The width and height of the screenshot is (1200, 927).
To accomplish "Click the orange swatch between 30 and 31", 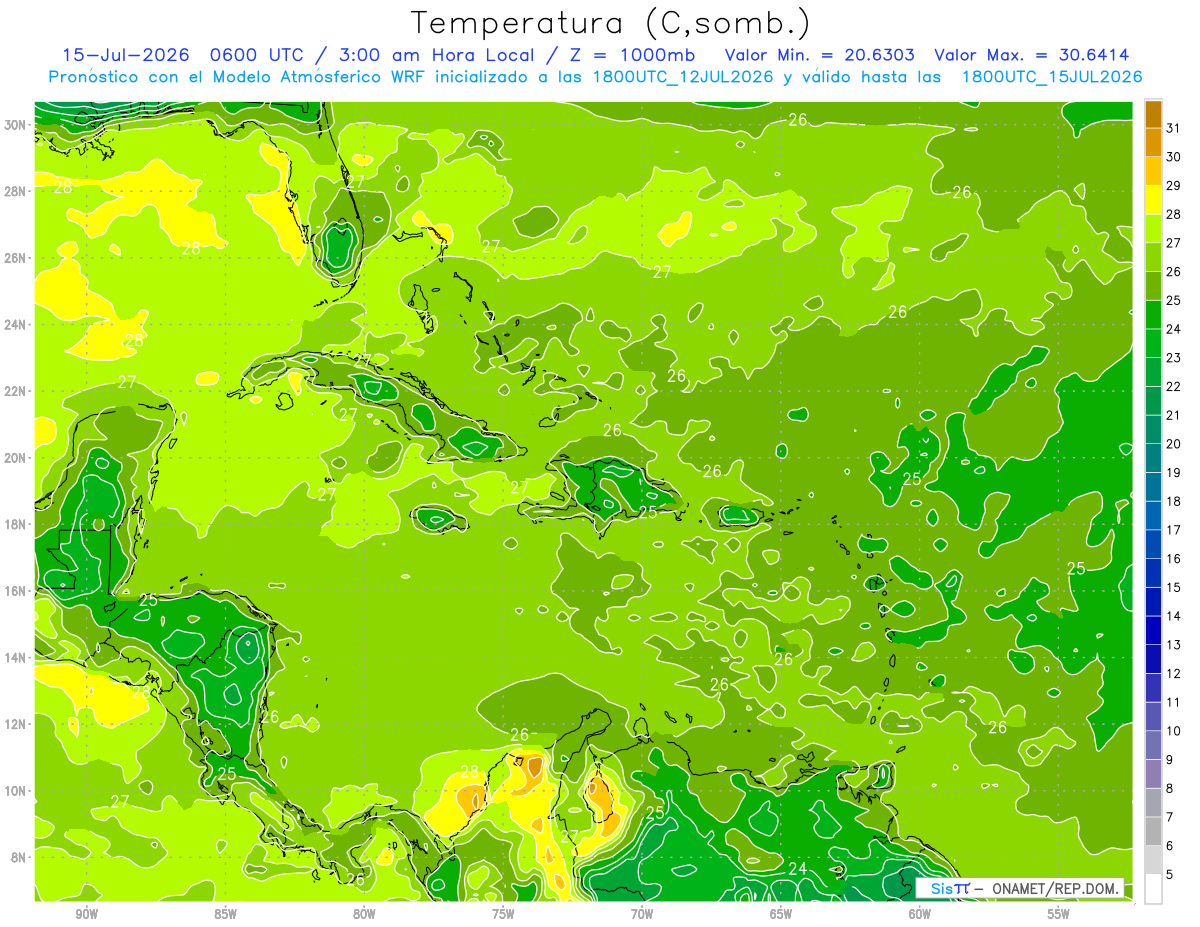I will pyautogui.click(x=1153, y=143).
